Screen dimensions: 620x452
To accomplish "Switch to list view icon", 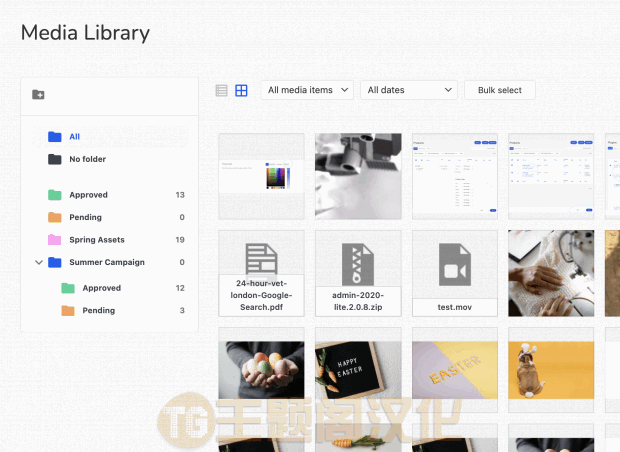I will pos(221,91).
